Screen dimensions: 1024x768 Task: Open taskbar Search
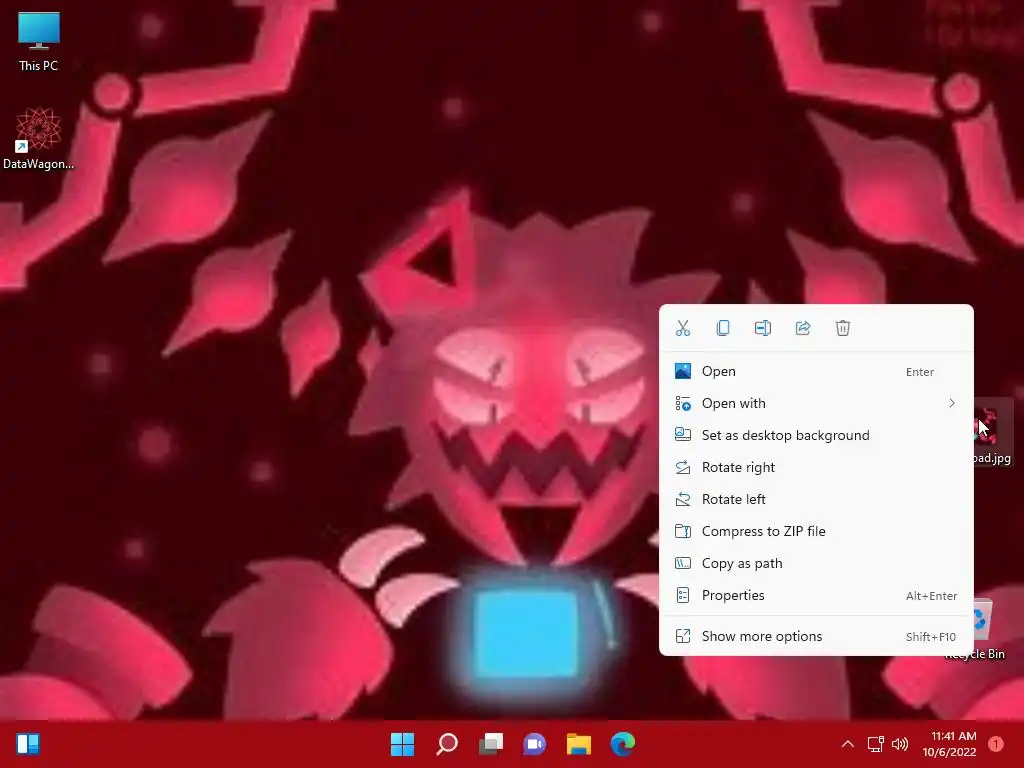(447, 744)
